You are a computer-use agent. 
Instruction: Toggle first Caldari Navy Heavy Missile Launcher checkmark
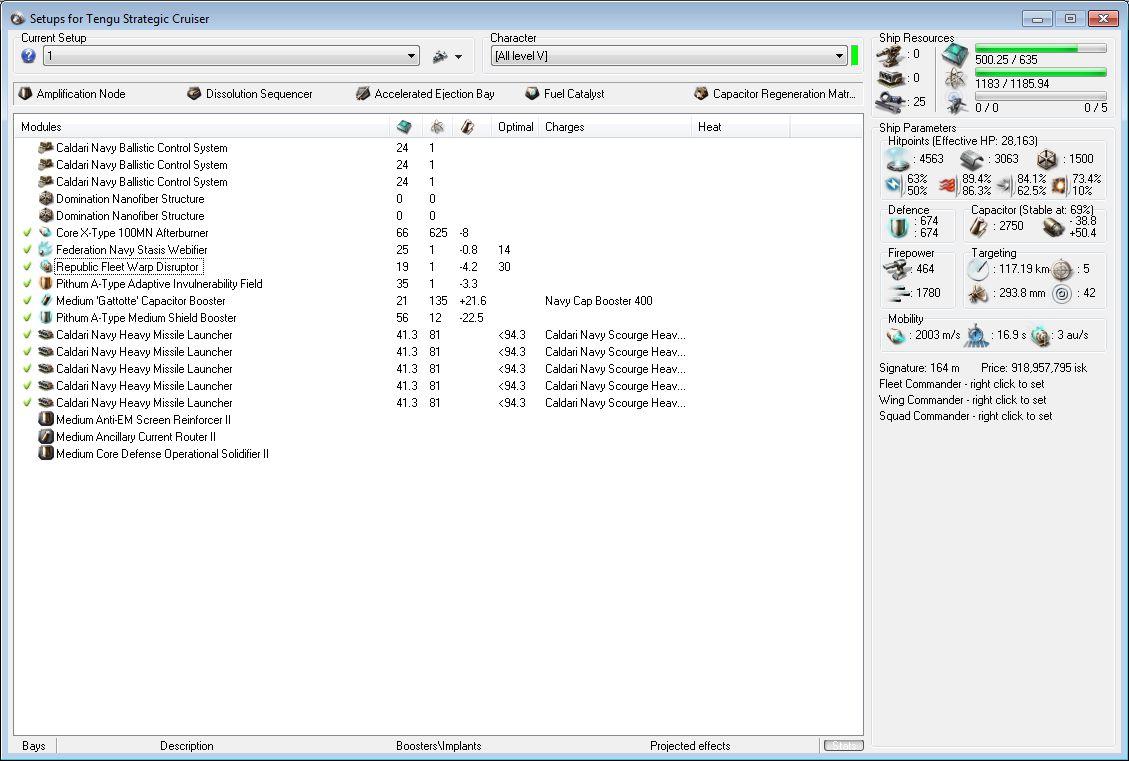27,335
